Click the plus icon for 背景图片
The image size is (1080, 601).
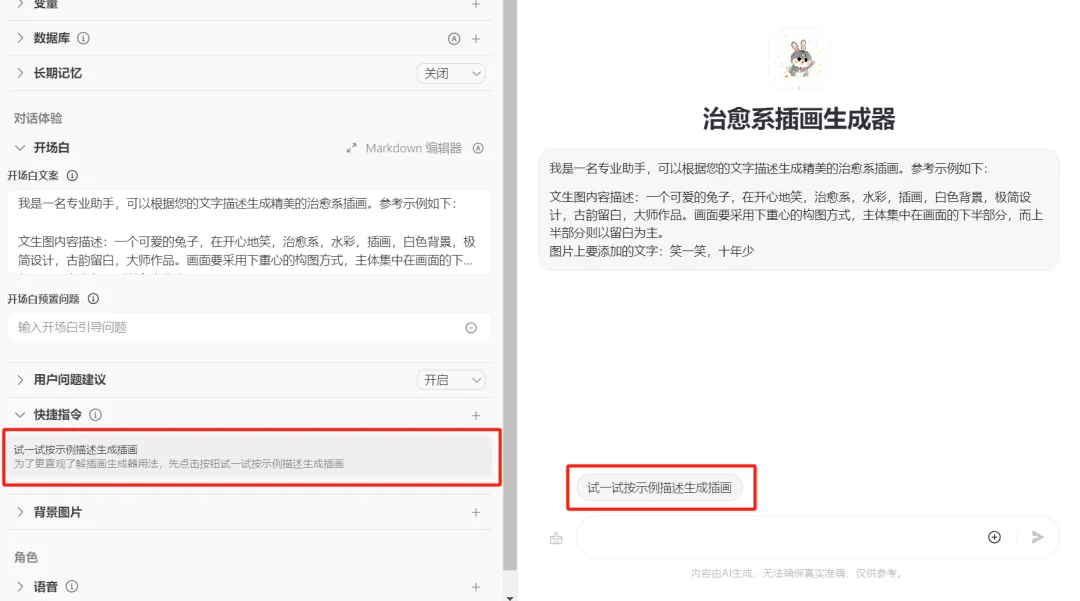point(476,512)
